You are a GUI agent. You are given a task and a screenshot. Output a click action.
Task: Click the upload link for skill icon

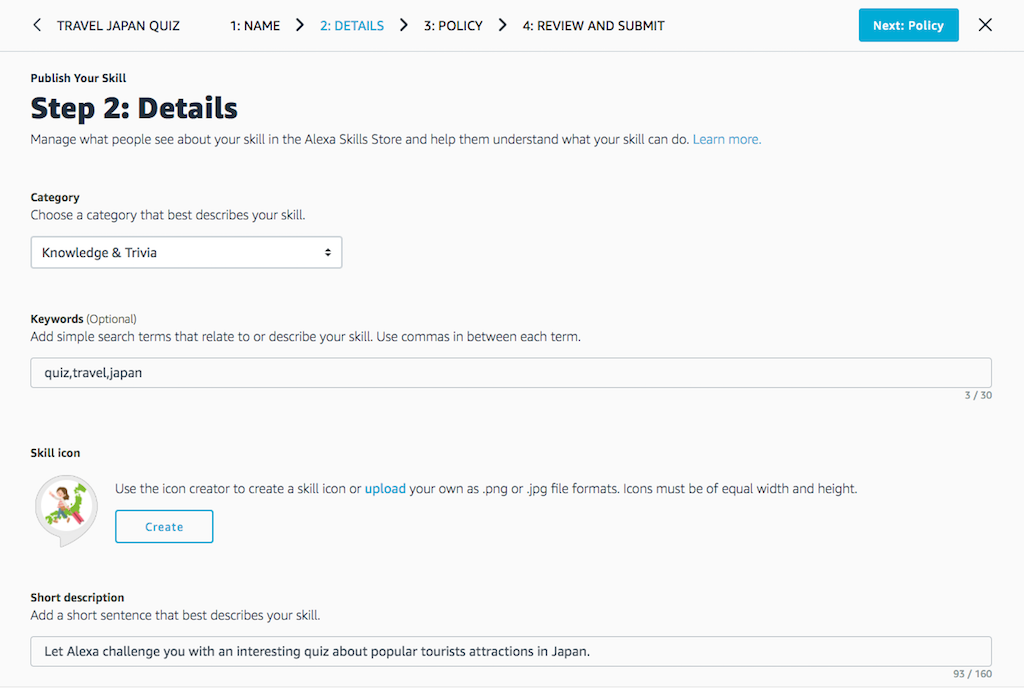point(385,488)
